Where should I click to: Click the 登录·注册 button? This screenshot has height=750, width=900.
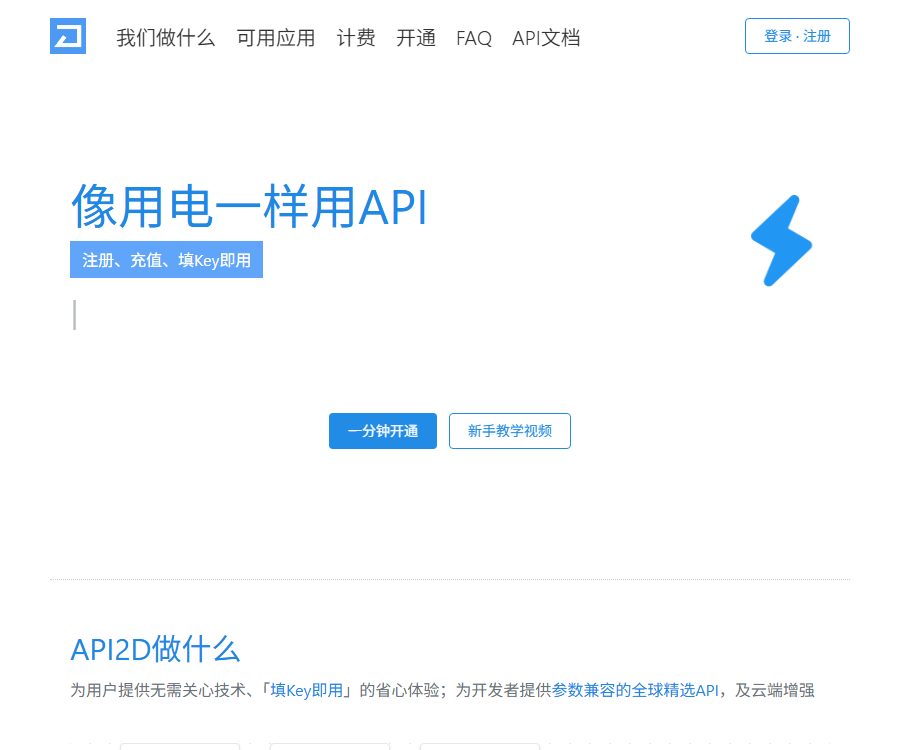pos(797,36)
